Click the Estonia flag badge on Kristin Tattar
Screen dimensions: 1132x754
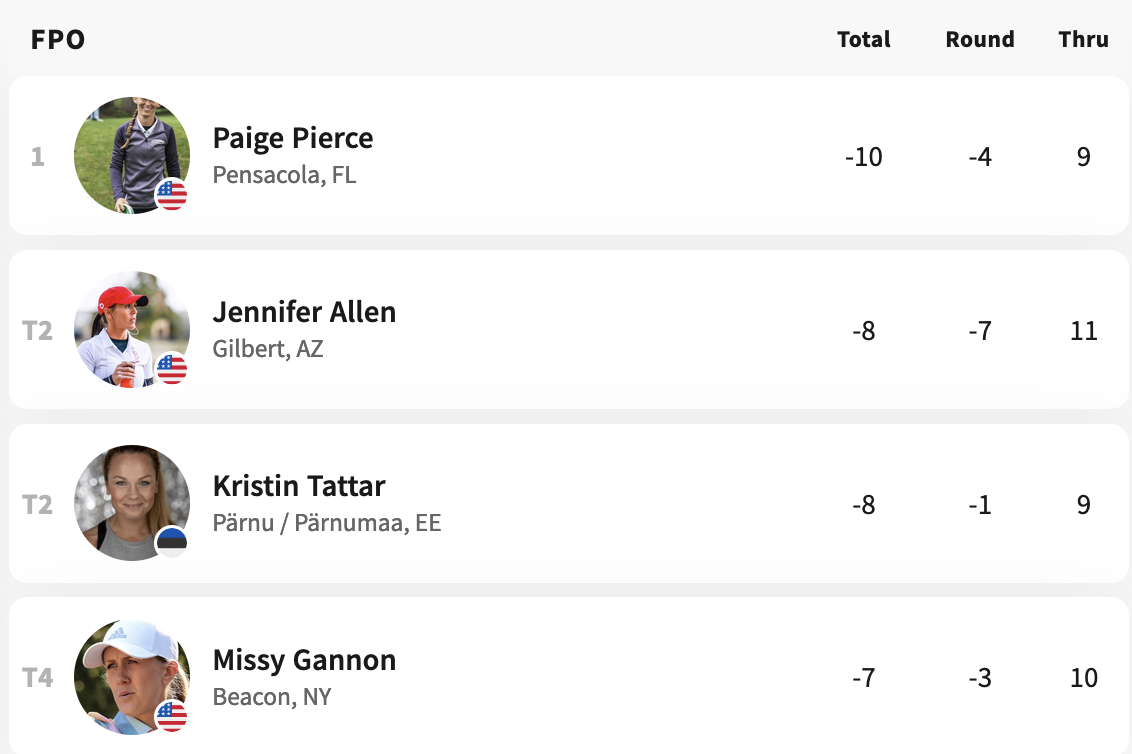click(172, 542)
